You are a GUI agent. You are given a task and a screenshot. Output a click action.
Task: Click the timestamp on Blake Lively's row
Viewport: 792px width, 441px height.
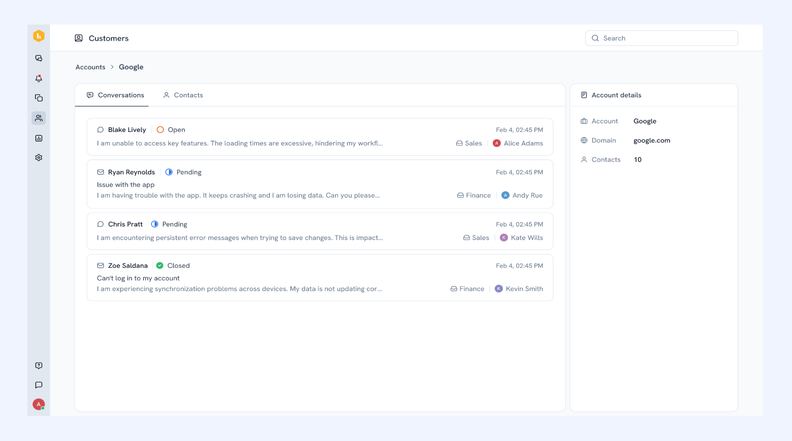[519, 130]
